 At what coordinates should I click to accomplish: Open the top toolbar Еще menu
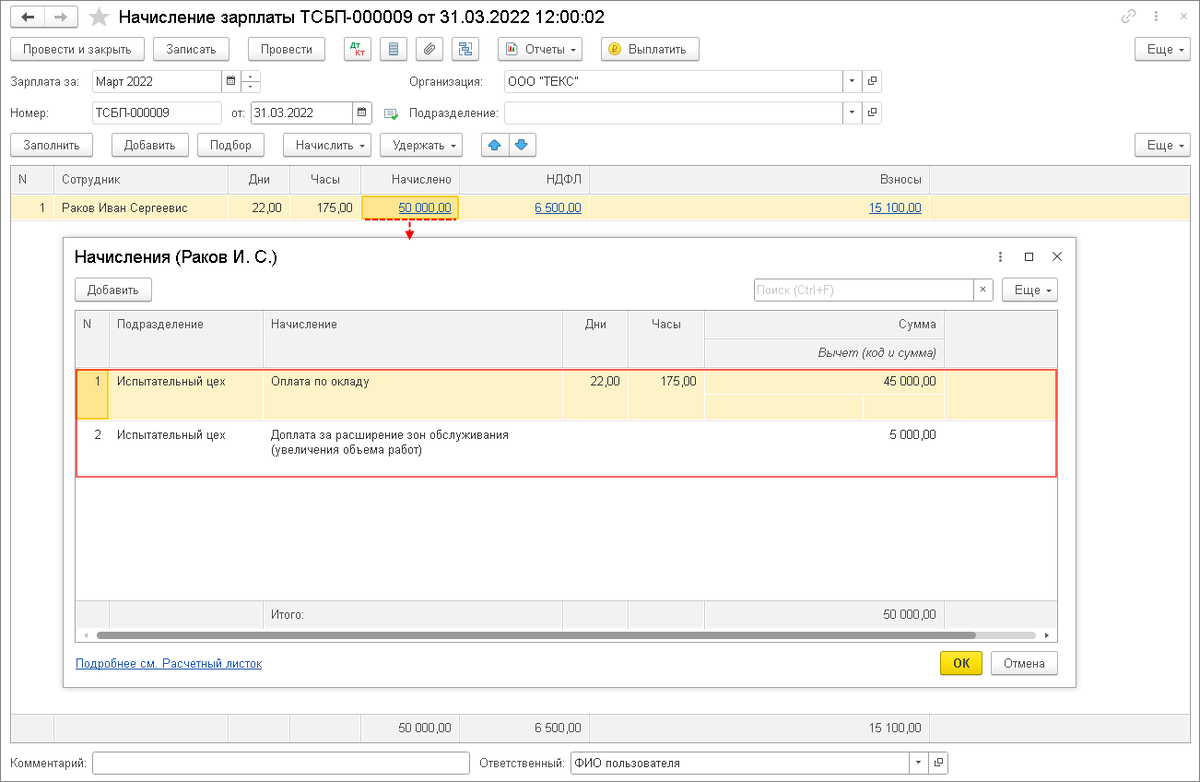click(1163, 49)
